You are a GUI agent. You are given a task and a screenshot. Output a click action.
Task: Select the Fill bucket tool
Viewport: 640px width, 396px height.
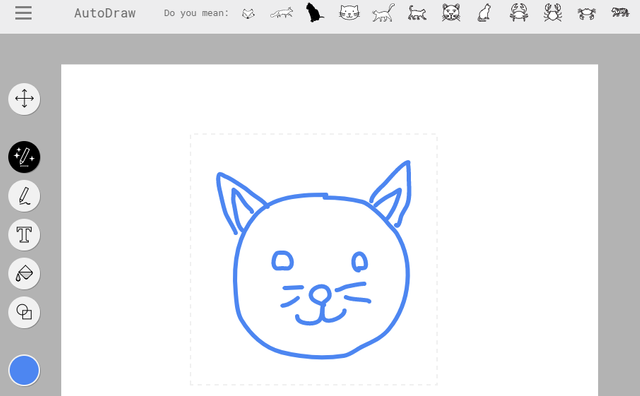(24, 274)
